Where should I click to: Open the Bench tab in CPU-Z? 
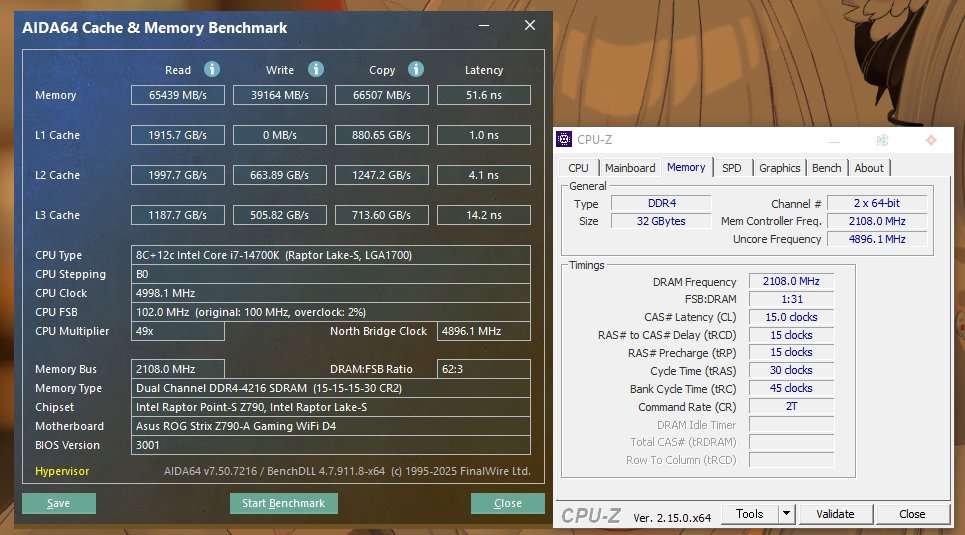827,168
